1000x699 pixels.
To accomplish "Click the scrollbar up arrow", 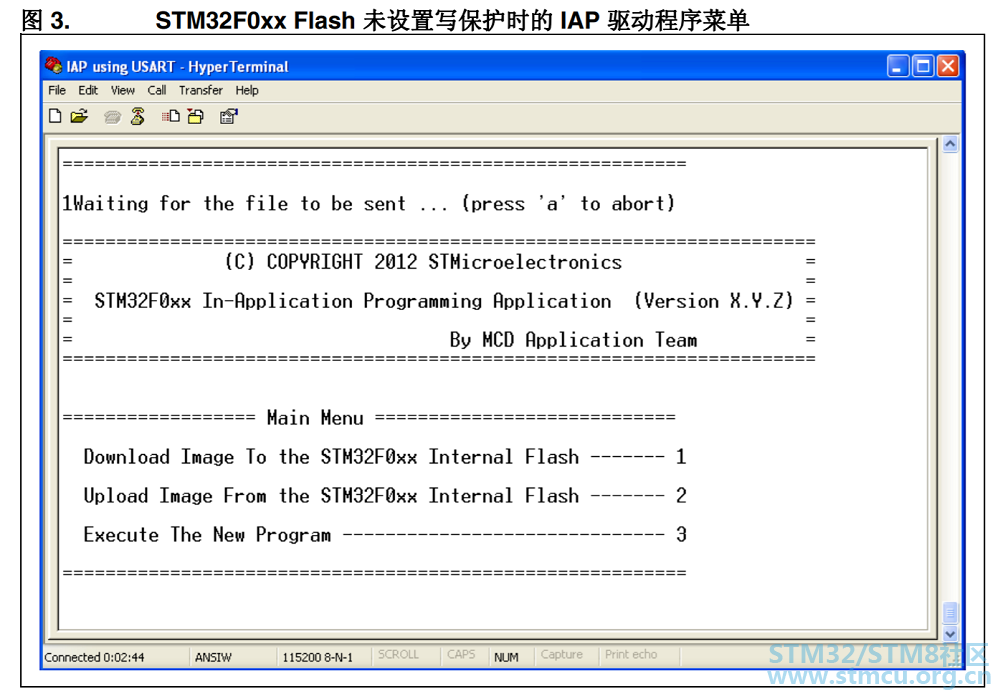I will click(x=950, y=144).
